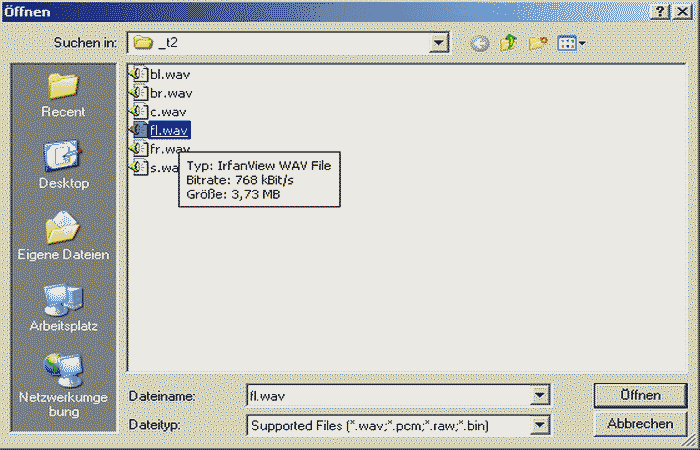Image resolution: width=700 pixels, height=450 pixels.
Task: Select the bl.wav file
Action: coord(168,74)
